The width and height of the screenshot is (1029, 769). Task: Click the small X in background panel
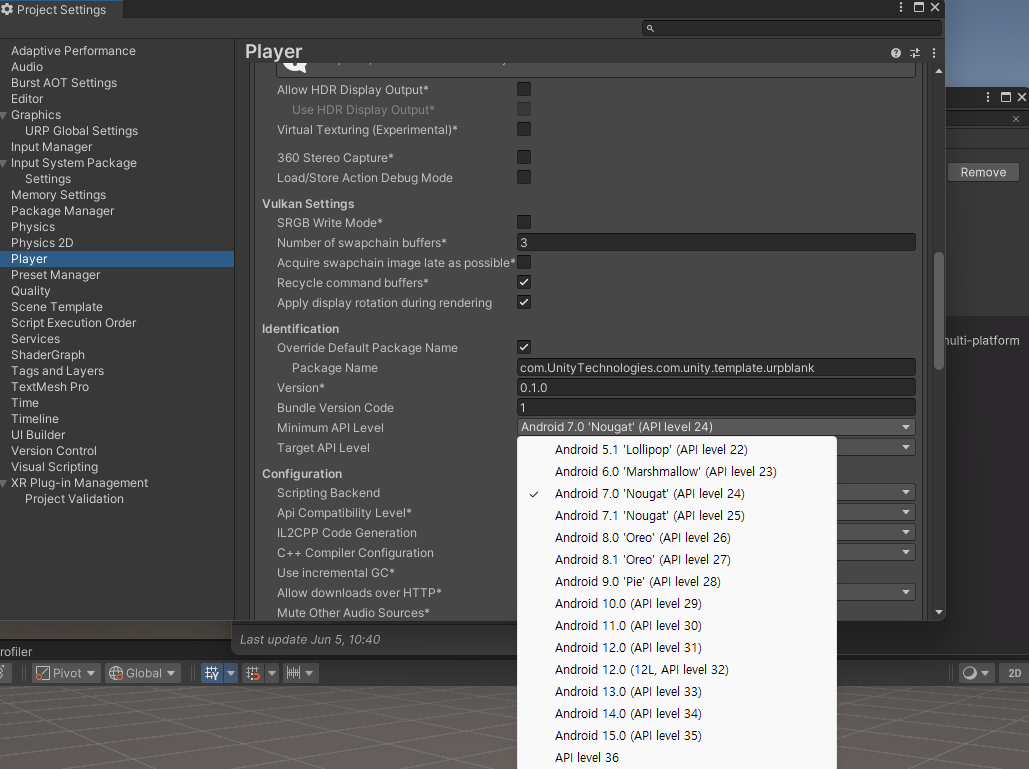coord(1016,119)
